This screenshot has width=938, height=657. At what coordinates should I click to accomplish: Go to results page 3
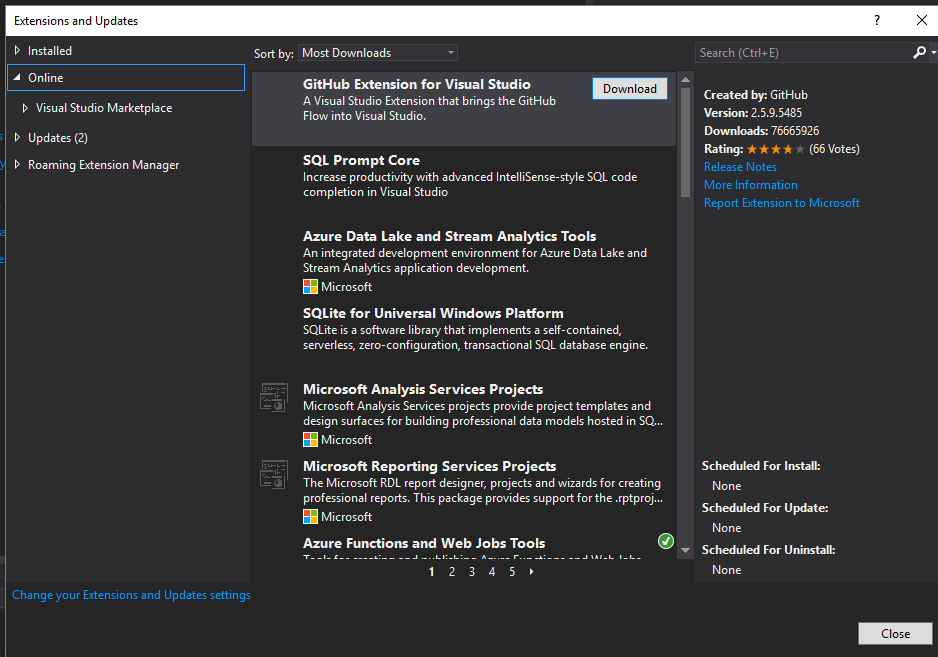pyautogui.click(x=472, y=572)
